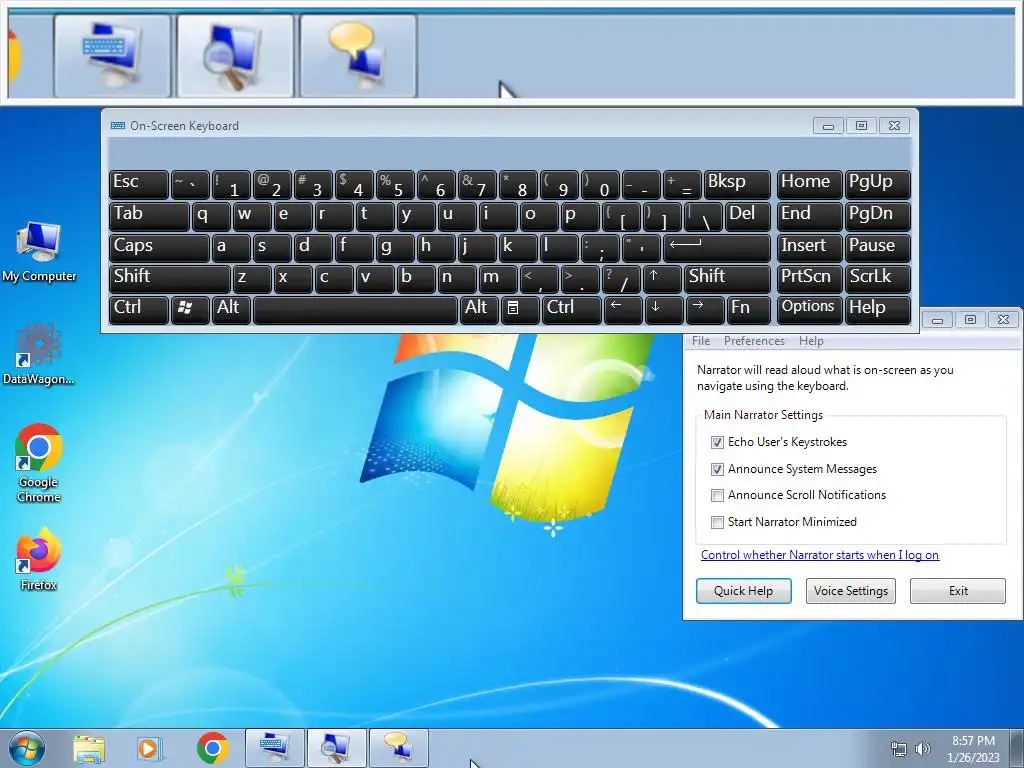Click the Tab key on On-Screen Keyboard
This screenshot has height=768, width=1024.
(x=149, y=217)
